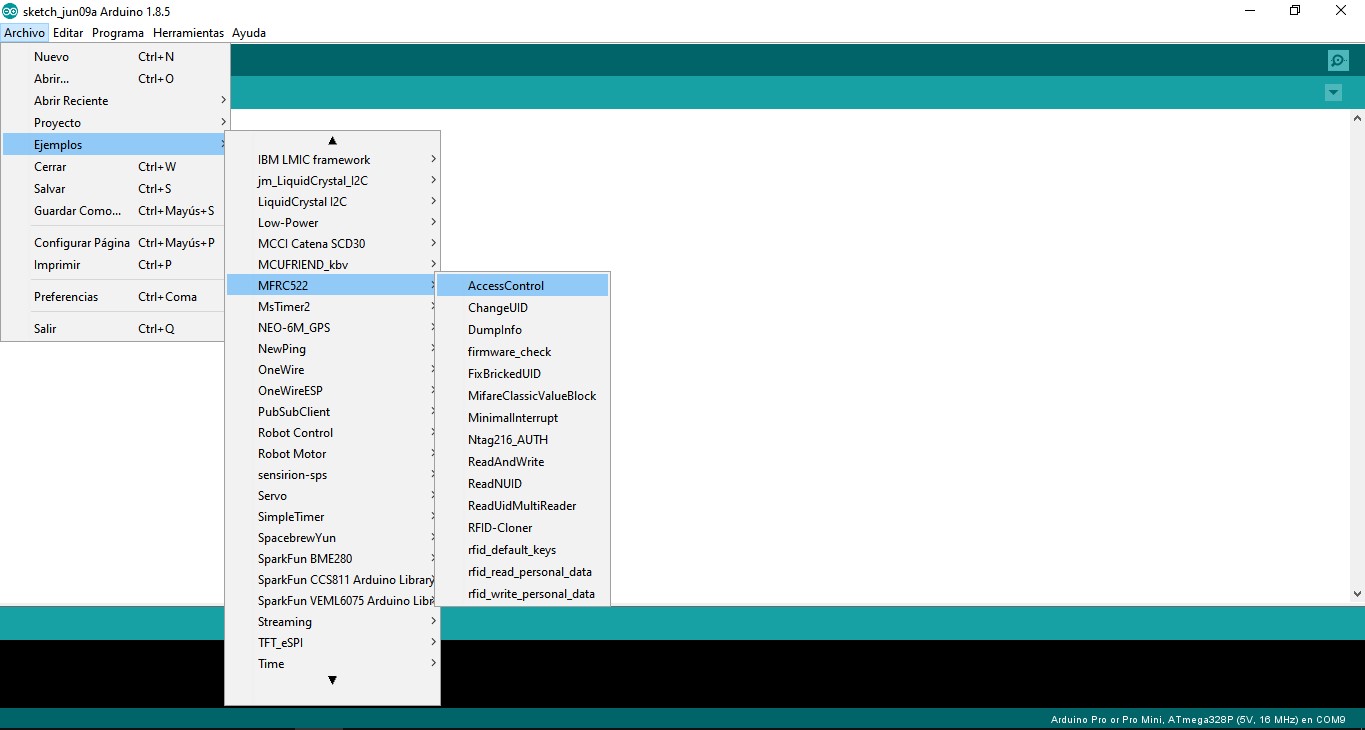Click the Arduino logo in the title bar
The height and width of the screenshot is (730, 1365).
tap(10, 11)
